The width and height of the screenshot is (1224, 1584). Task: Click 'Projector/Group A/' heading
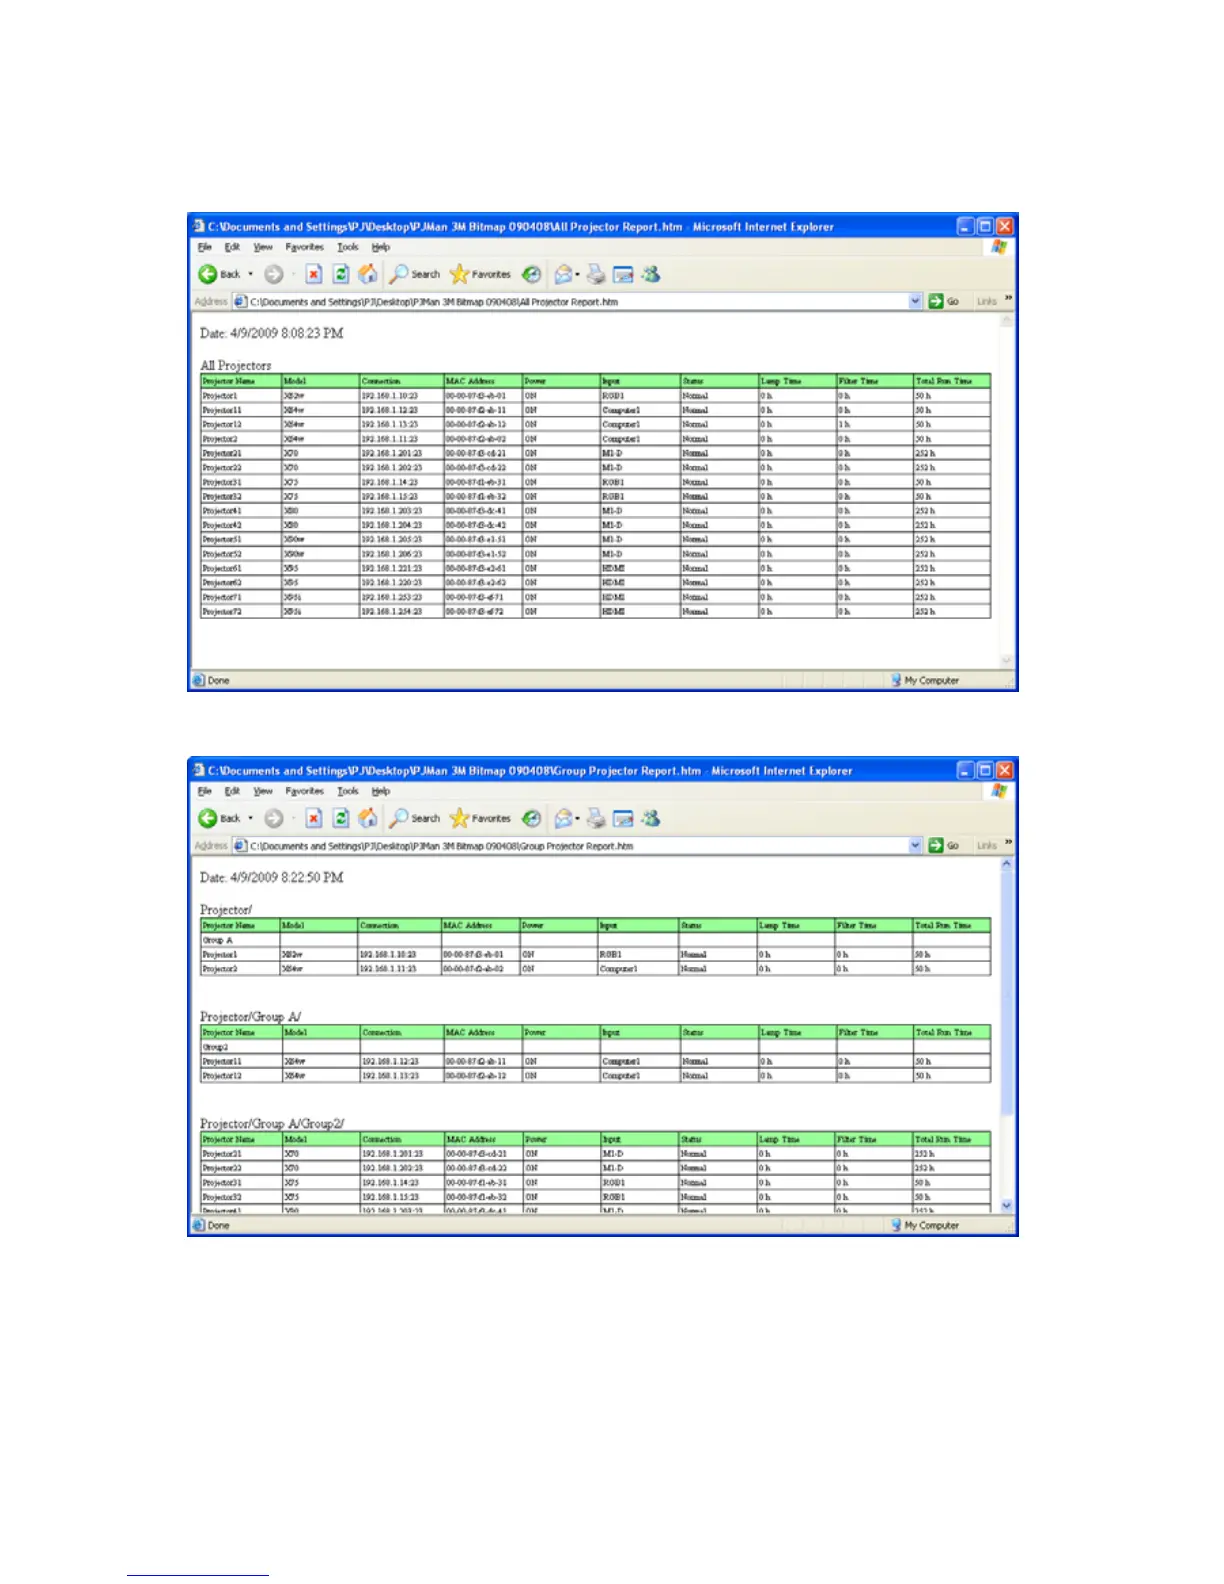click(250, 1016)
